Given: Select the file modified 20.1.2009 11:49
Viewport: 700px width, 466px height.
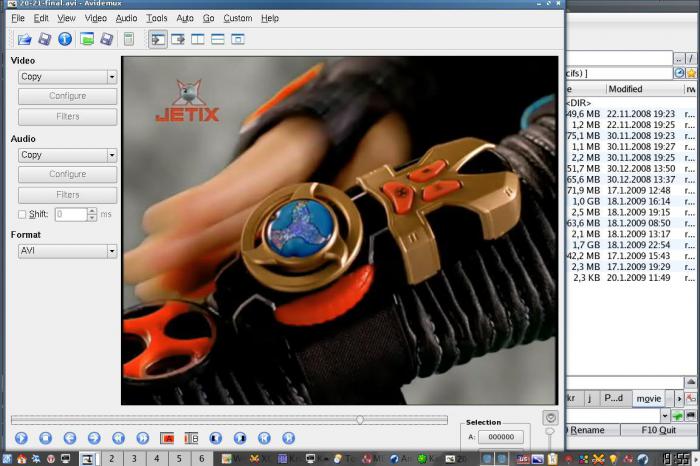Looking at the screenshot, I should point(631,278).
